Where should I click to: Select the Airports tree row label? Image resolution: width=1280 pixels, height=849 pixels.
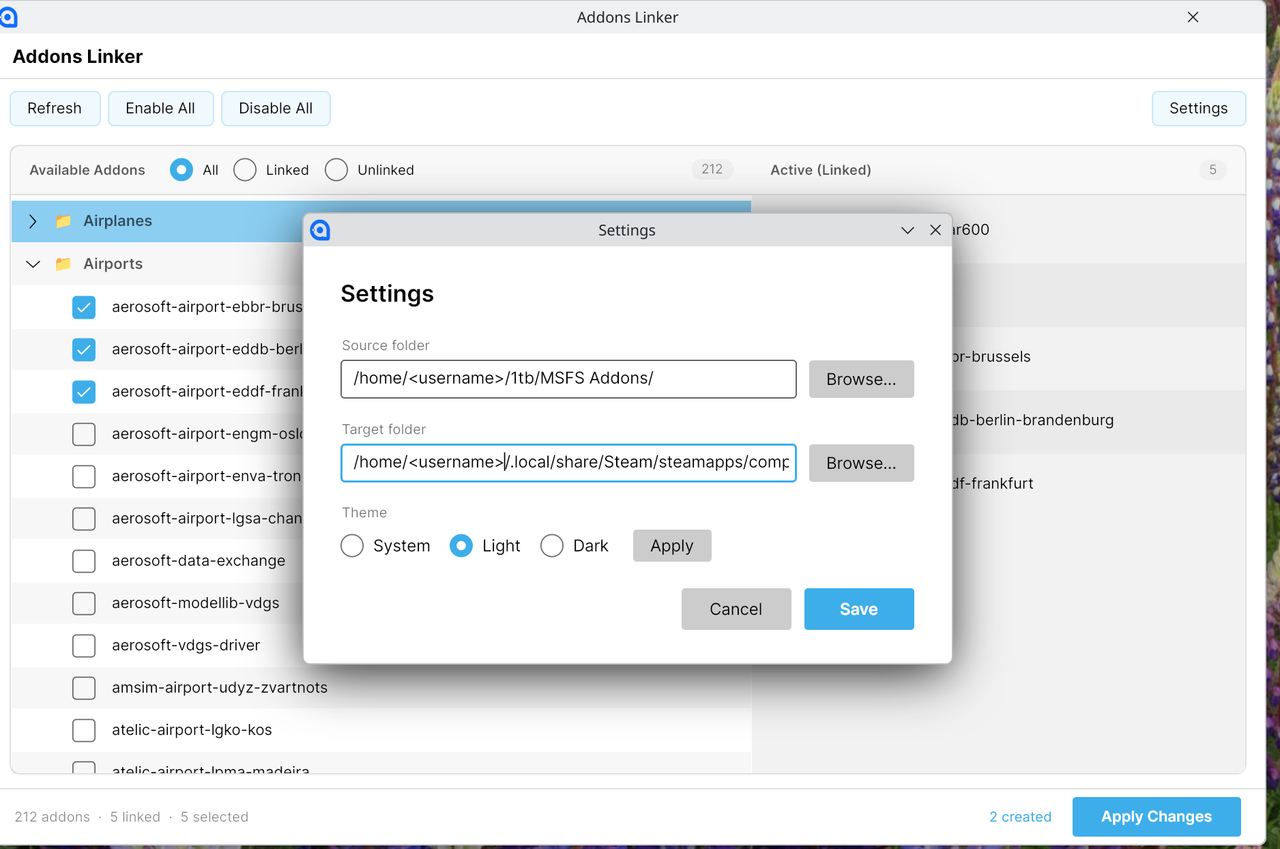(113, 264)
